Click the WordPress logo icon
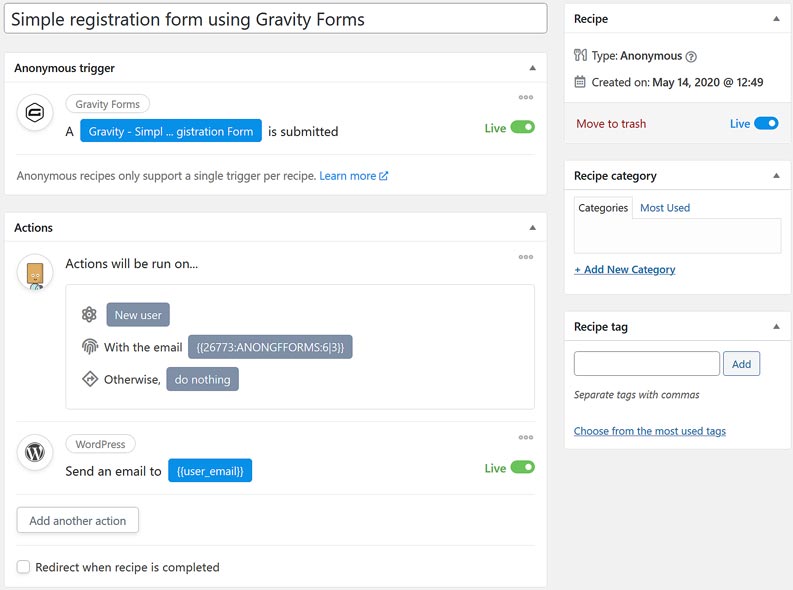The width and height of the screenshot is (793, 590). point(35,452)
